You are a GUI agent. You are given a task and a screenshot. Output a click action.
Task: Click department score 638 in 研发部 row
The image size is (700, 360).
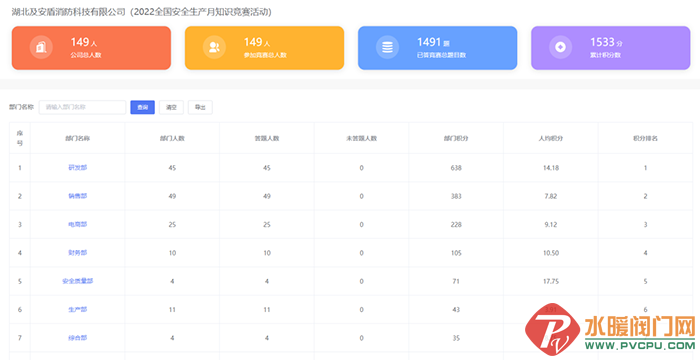[x=456, y=168]
